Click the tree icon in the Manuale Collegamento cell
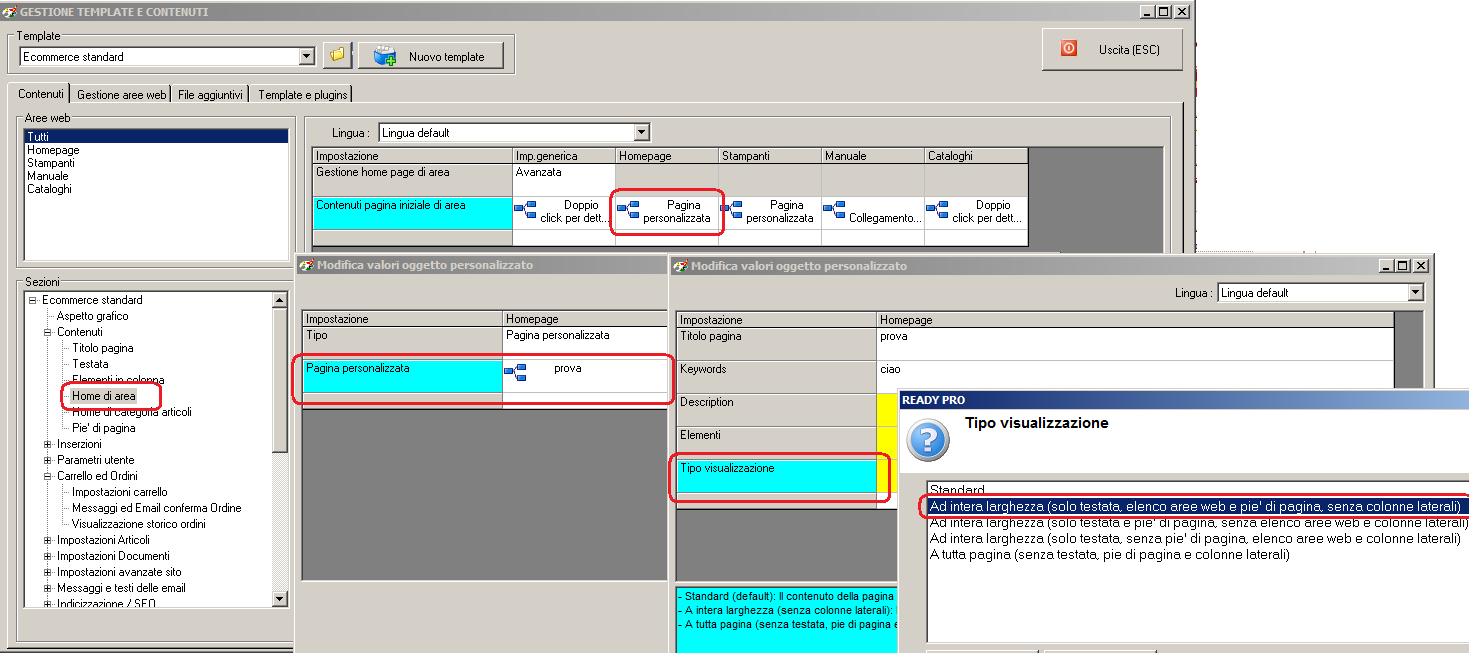 834,210
